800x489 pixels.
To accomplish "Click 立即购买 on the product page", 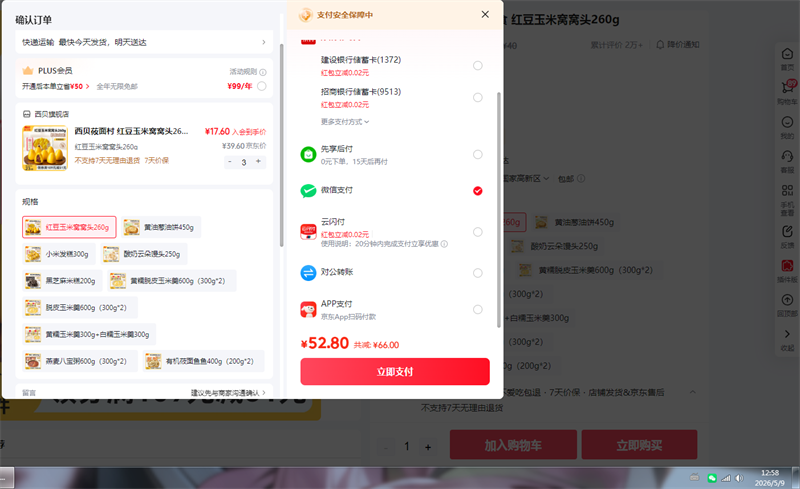I will pyautogui.click(x=639, y=445).
